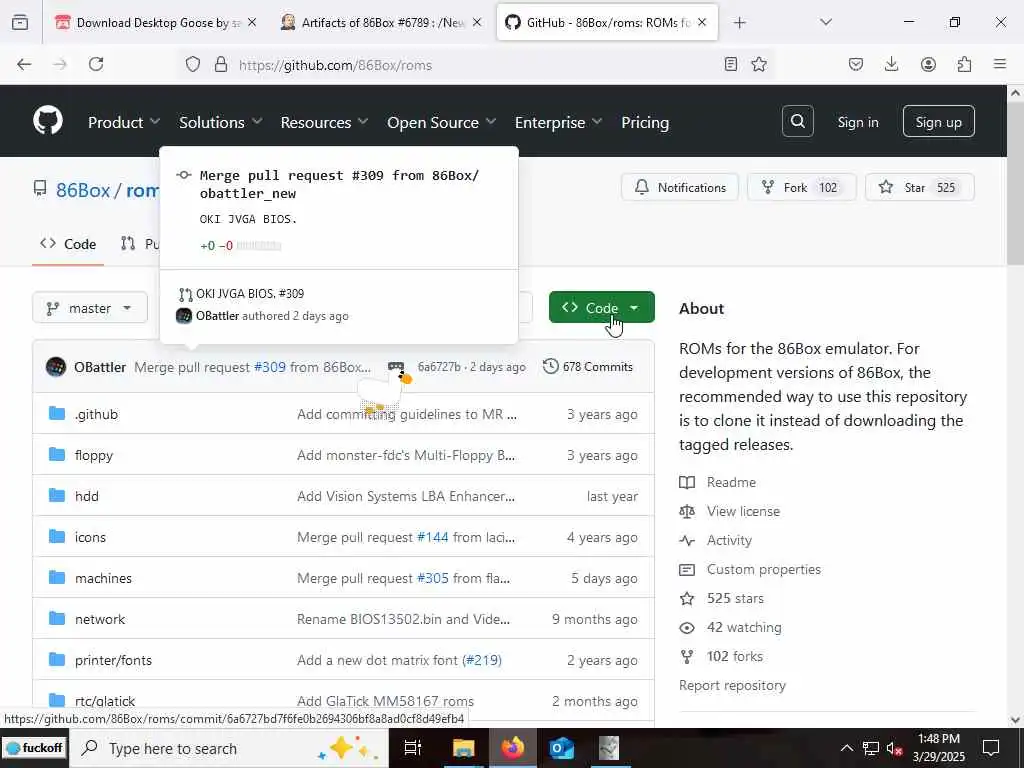1024x768 pixels.
Task: Click the Sign up button
Action: coord(938,121)
